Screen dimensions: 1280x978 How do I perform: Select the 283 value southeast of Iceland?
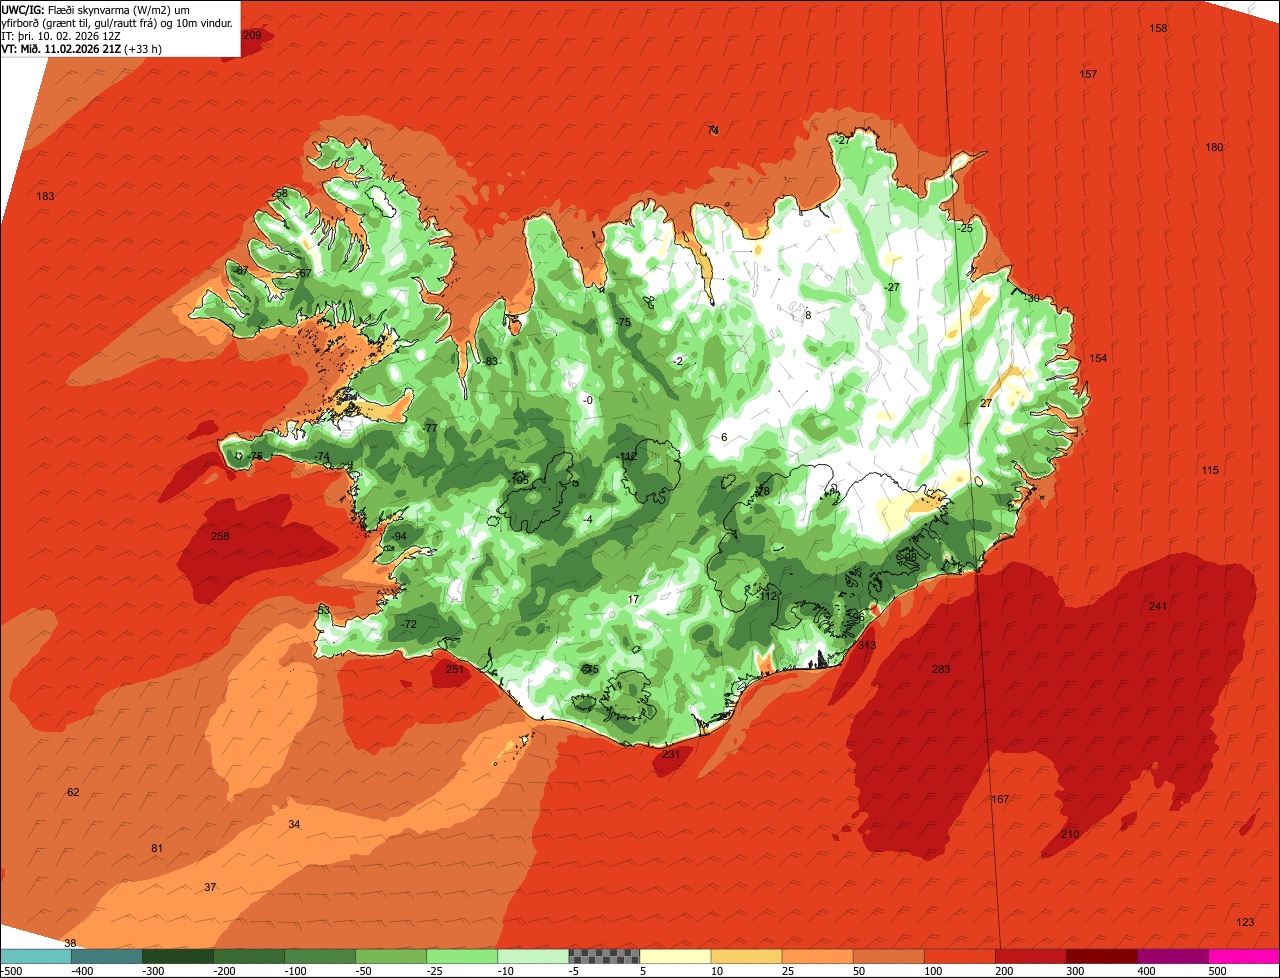(x=941, y=669)
